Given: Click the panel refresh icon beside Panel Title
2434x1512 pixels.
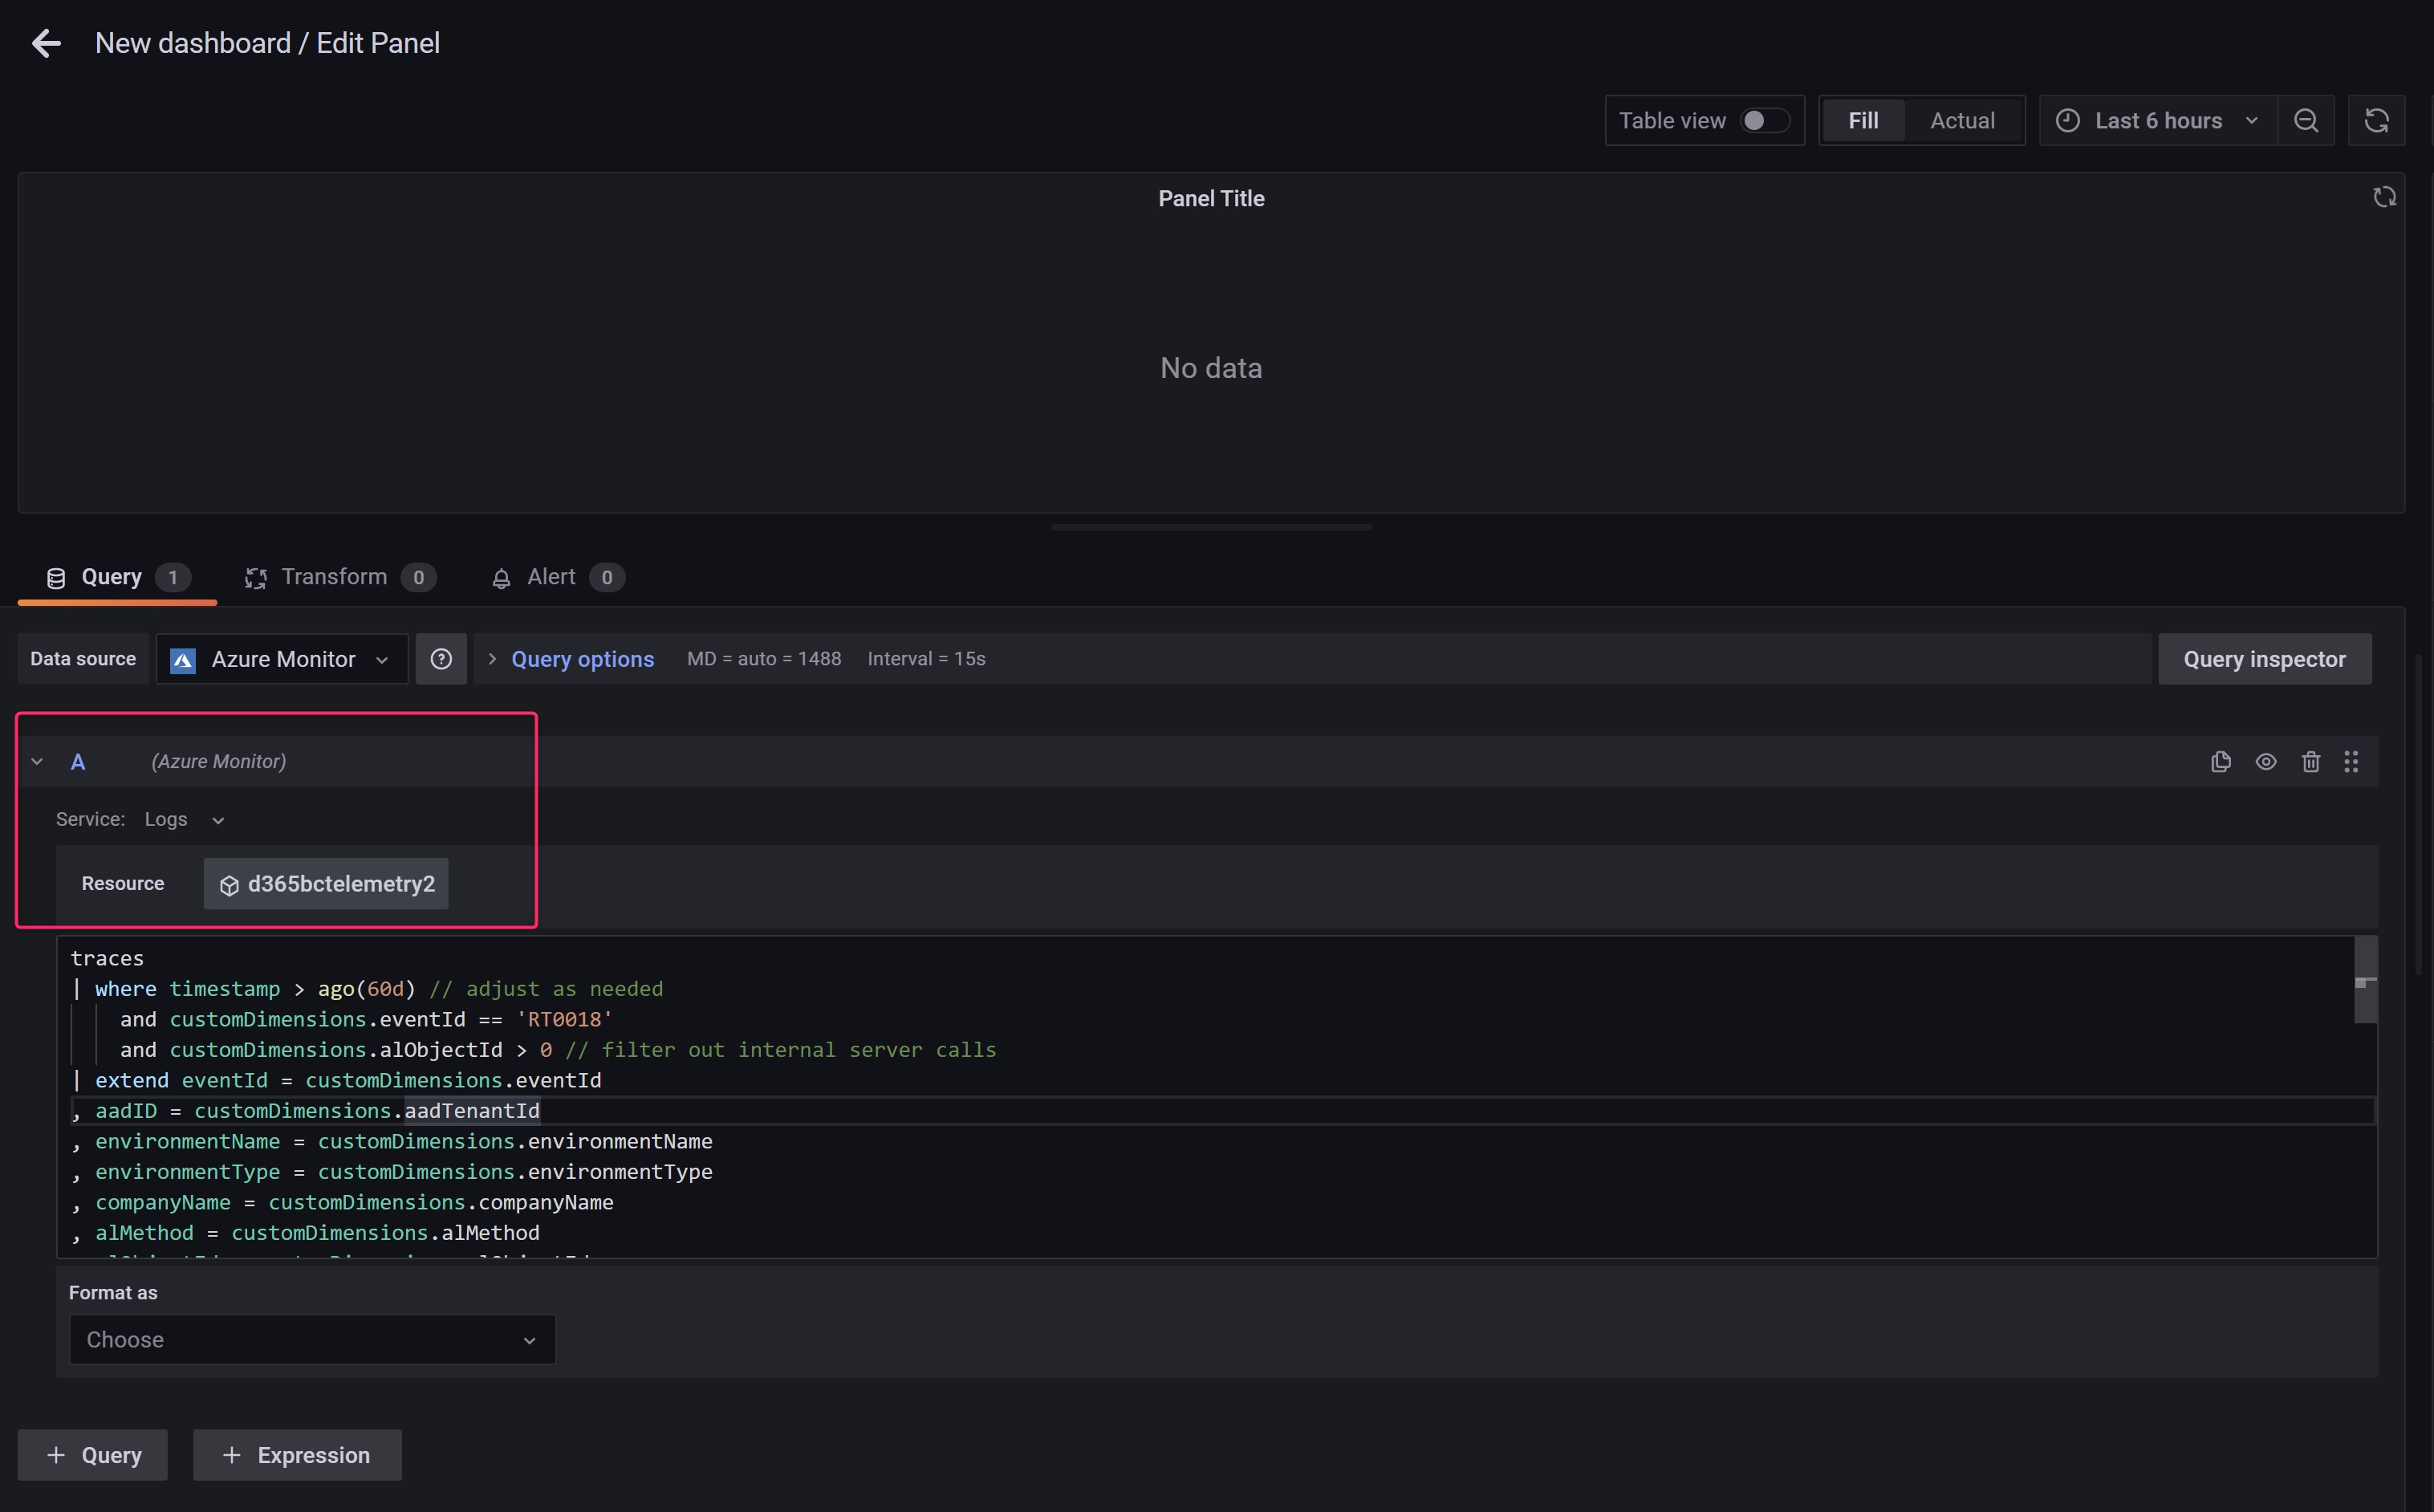Looking at the screenshot, I should (x=2384, y=197).
